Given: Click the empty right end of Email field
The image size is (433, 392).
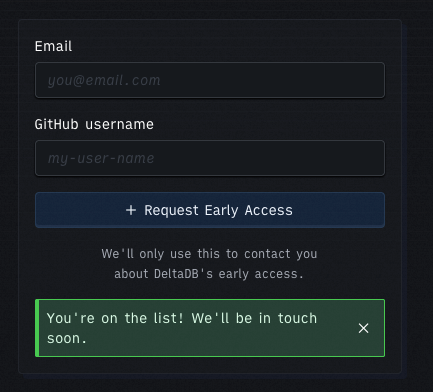Looking at the screenshot, I should click(x=333, y=80).
